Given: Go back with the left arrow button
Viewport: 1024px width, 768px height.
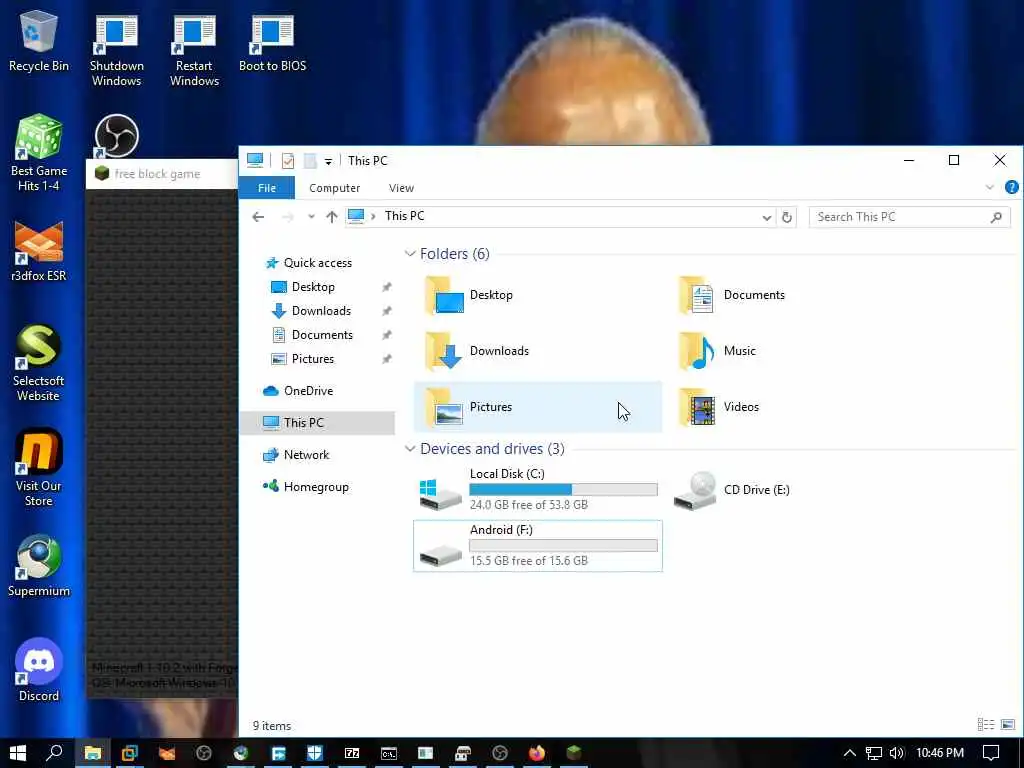Looking at the screenshot, I should pos(259,217).
